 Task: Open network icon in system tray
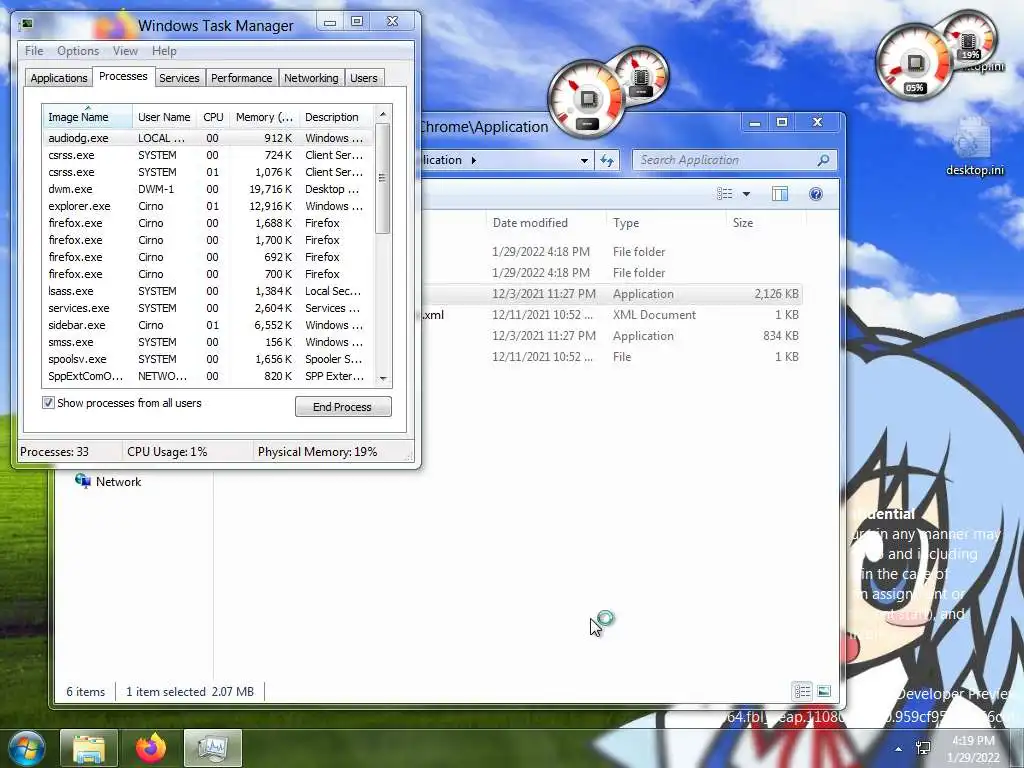point(923,748)
